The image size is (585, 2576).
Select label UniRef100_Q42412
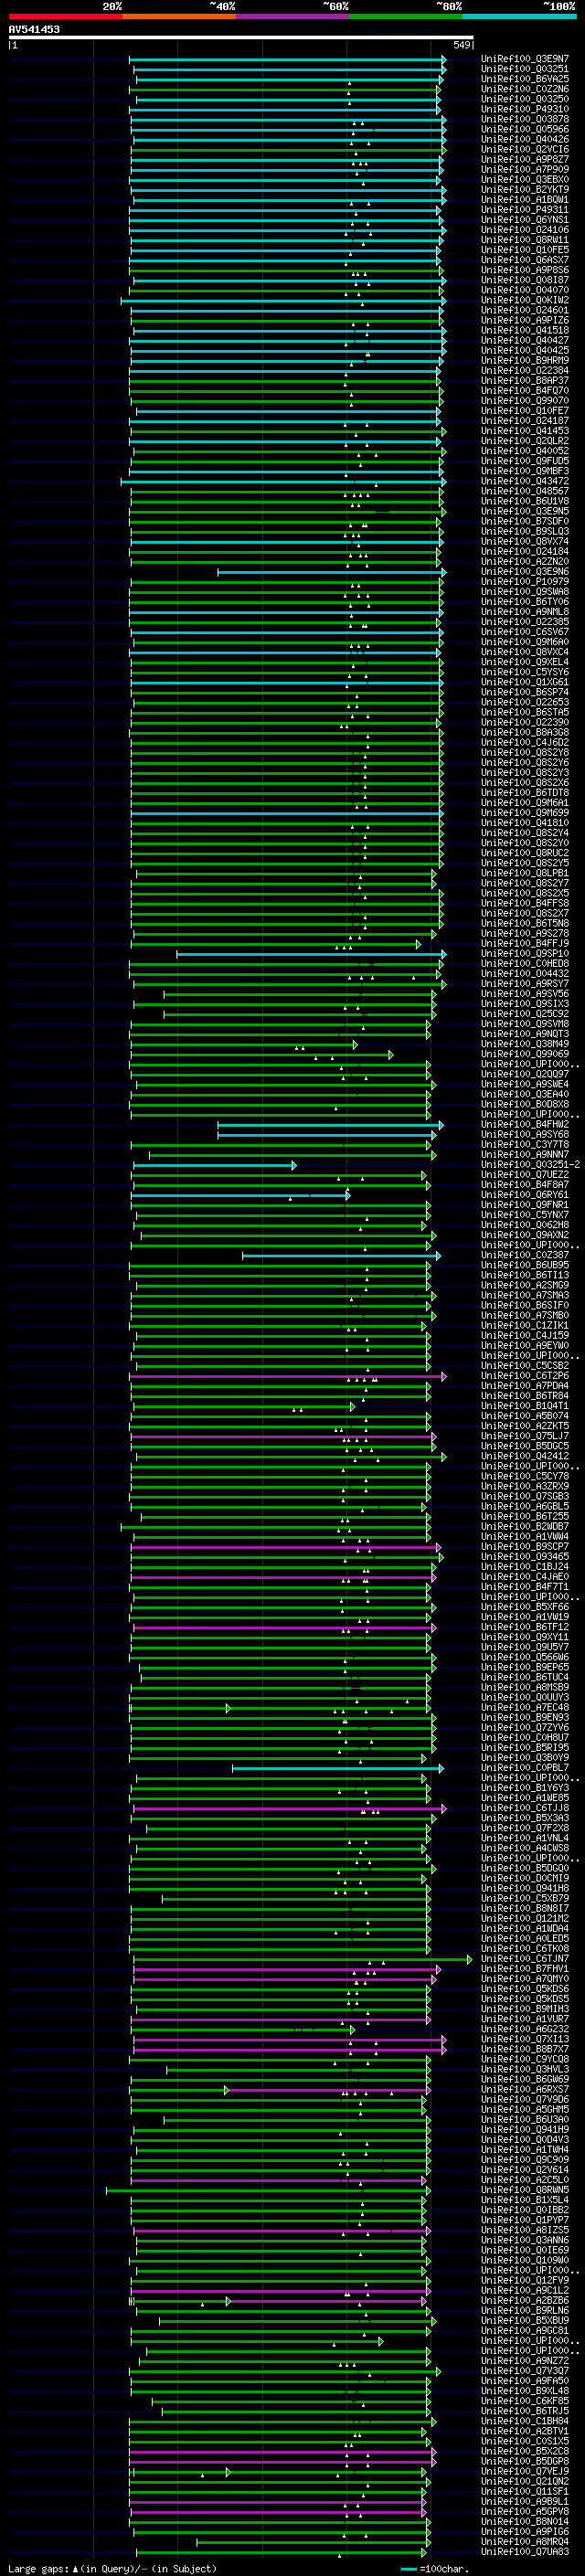525,1457
